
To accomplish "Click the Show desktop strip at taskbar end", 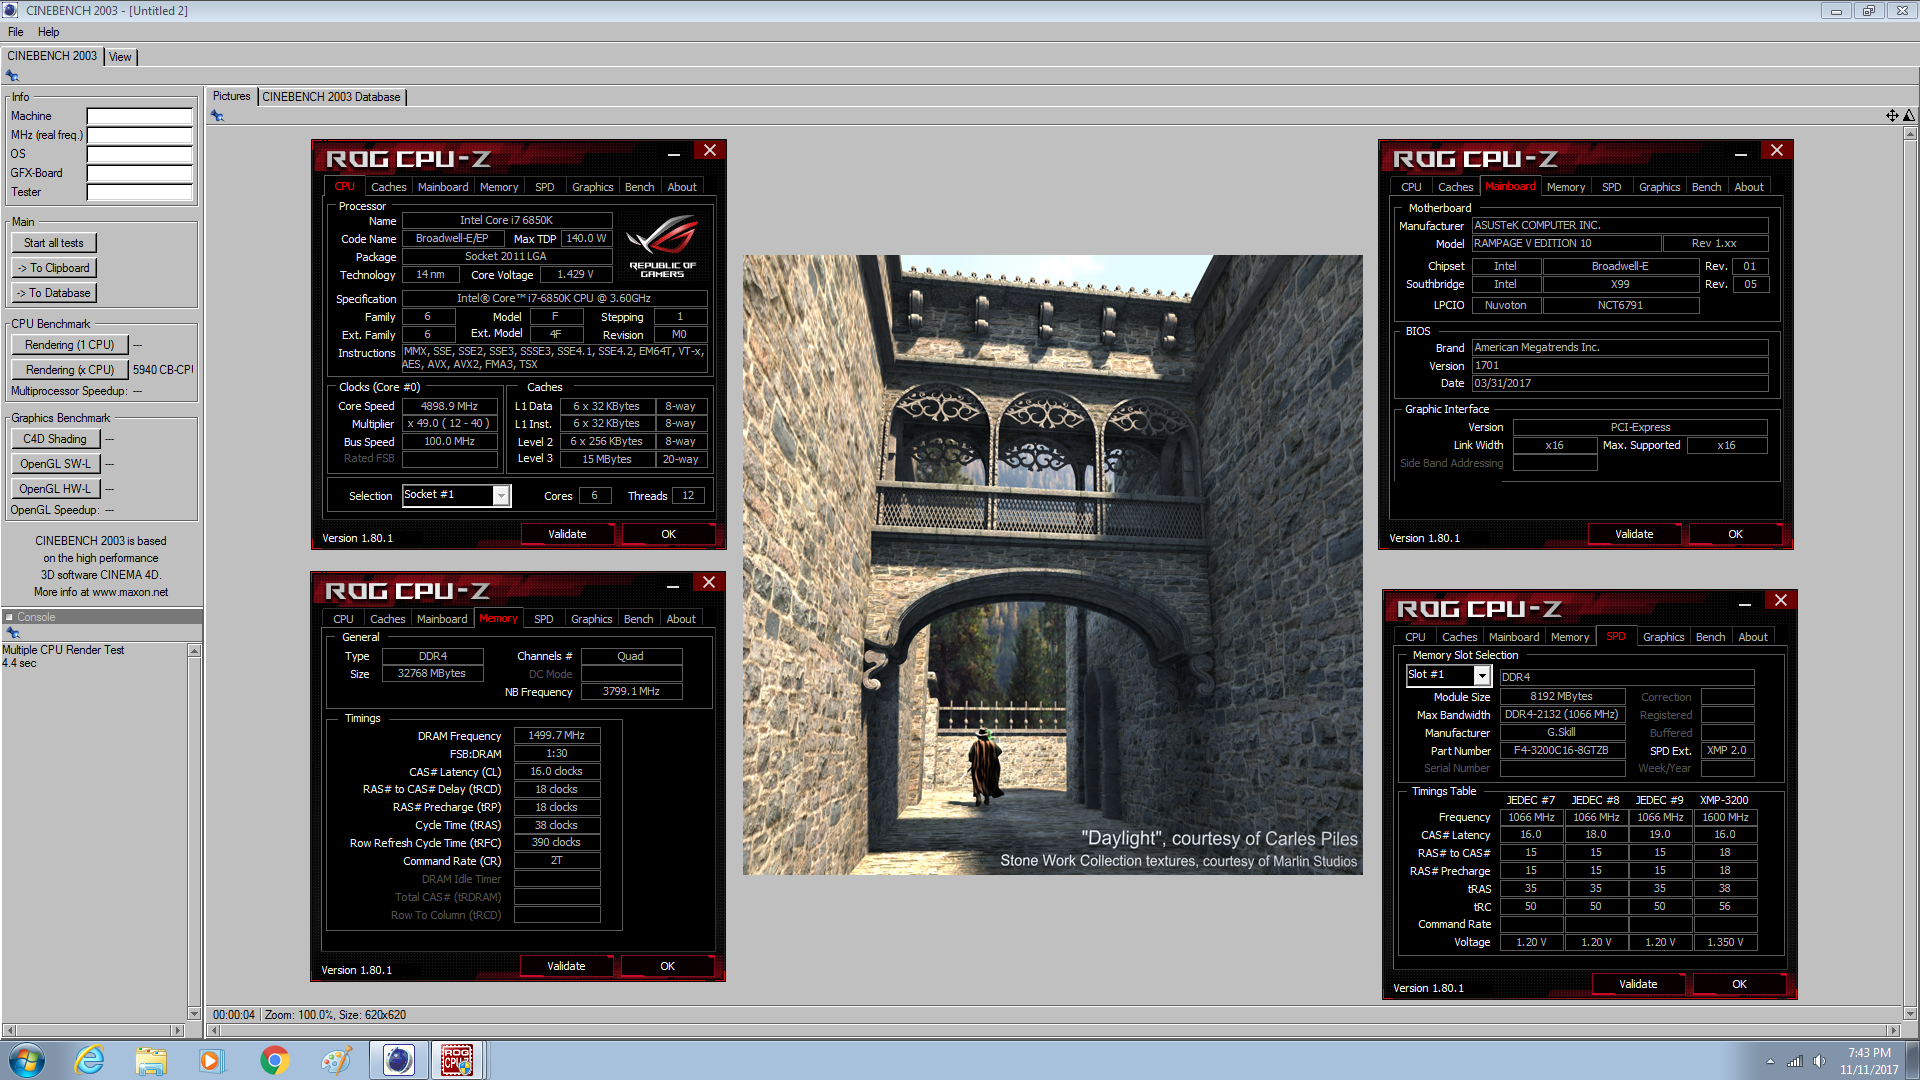I will (1912, 1060).
